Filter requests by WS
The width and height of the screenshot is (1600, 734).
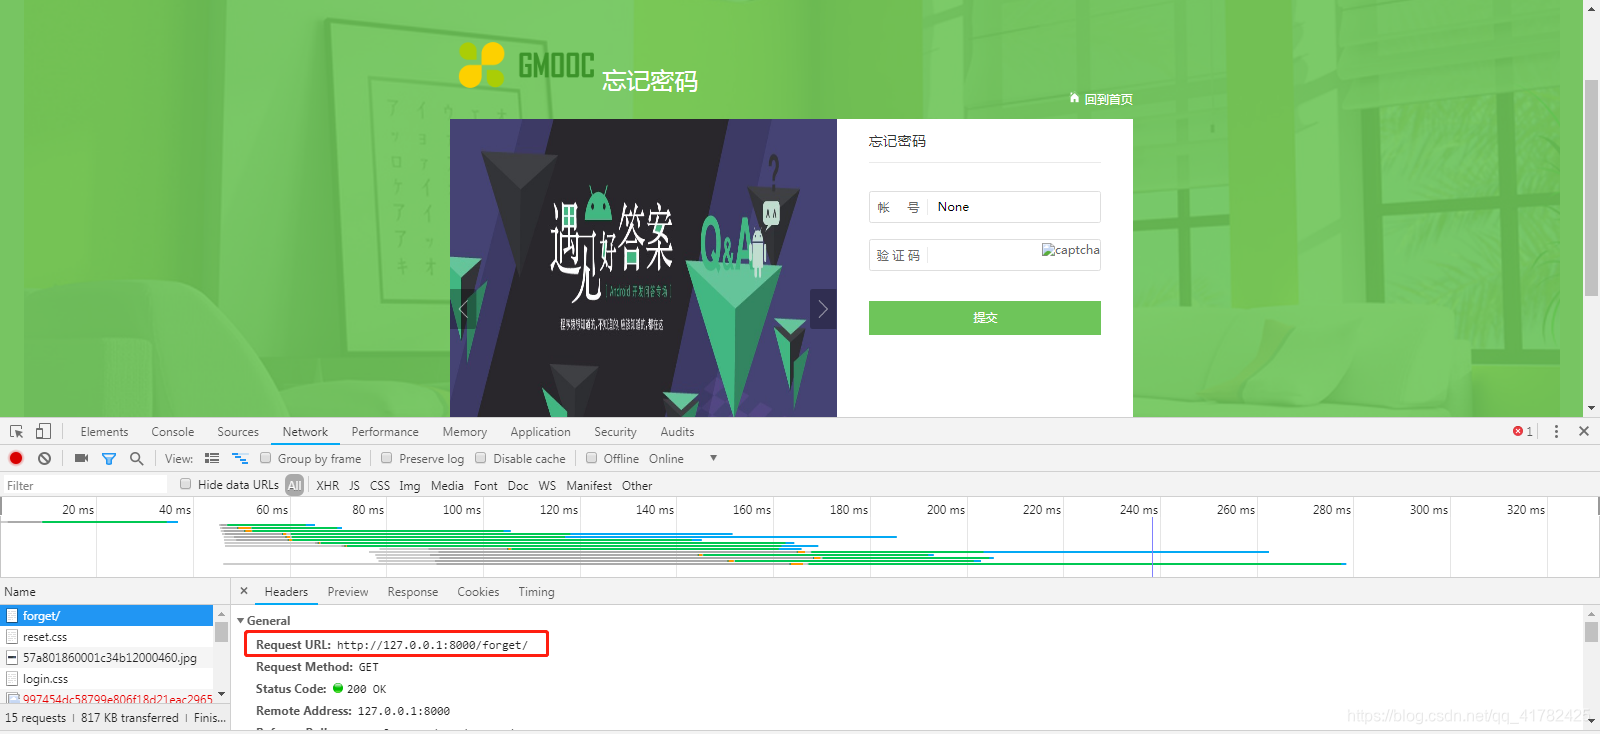547,486
